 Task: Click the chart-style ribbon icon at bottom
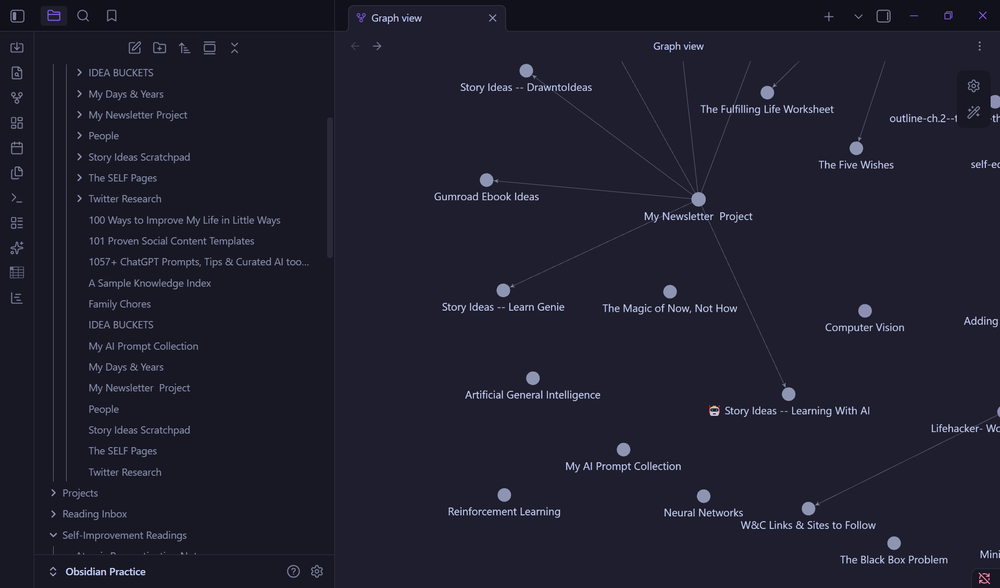(x=17, y=298)
